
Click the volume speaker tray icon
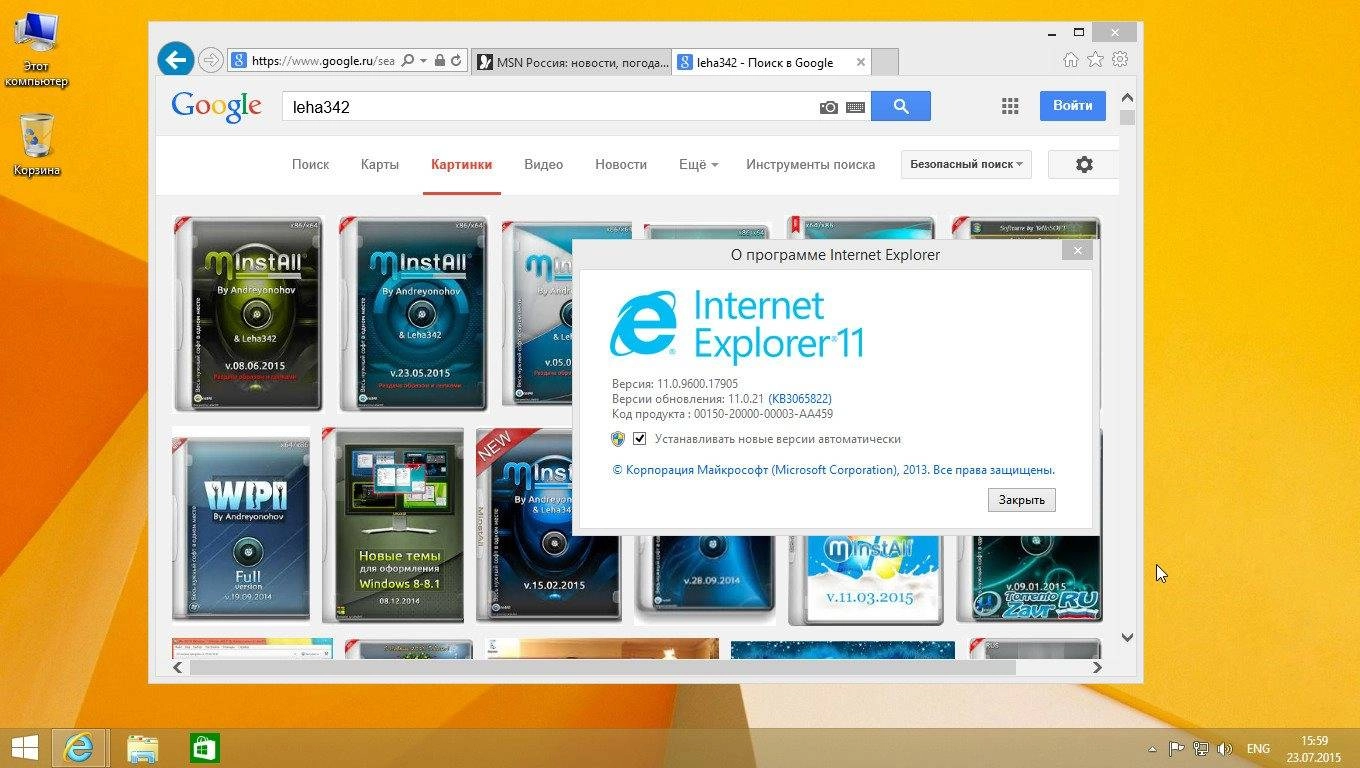pyautogui.click(x=1224, y=748)
